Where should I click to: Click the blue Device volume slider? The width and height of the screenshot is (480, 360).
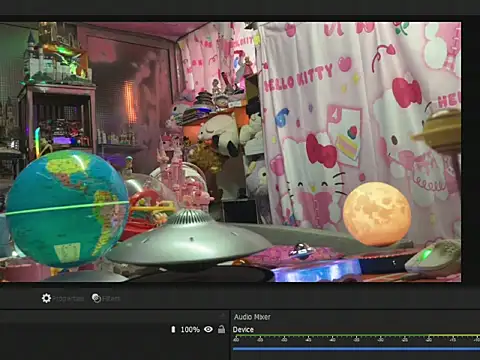[x=356, y=349]
